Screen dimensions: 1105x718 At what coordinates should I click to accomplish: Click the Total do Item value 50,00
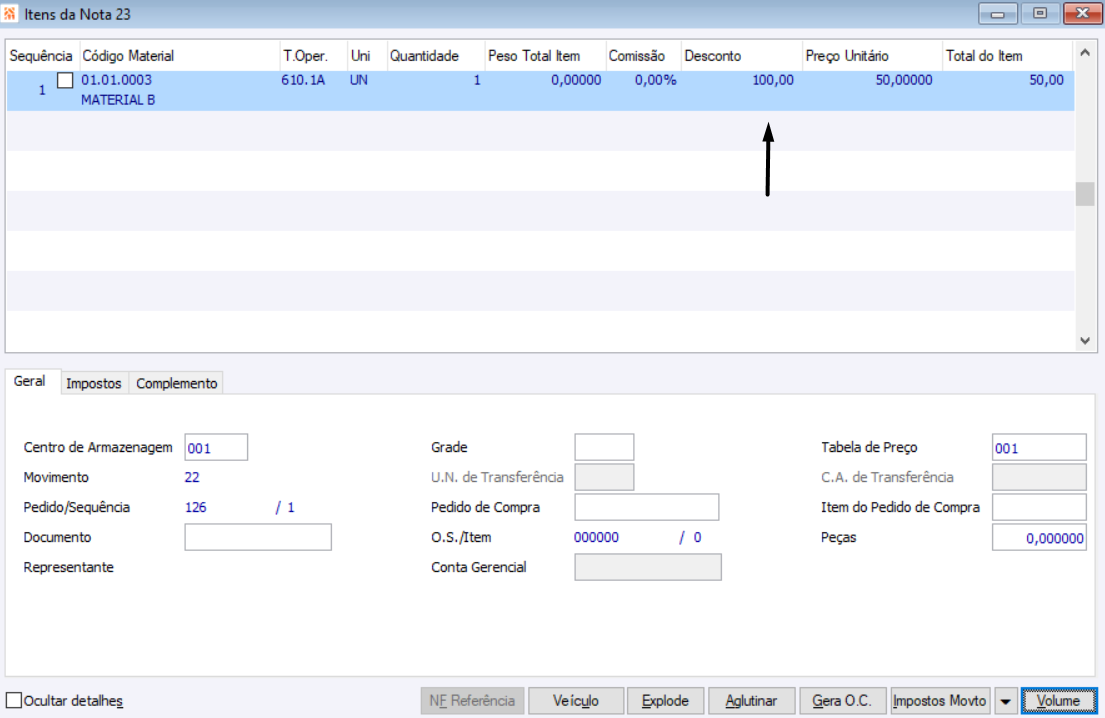(1047, 80)
